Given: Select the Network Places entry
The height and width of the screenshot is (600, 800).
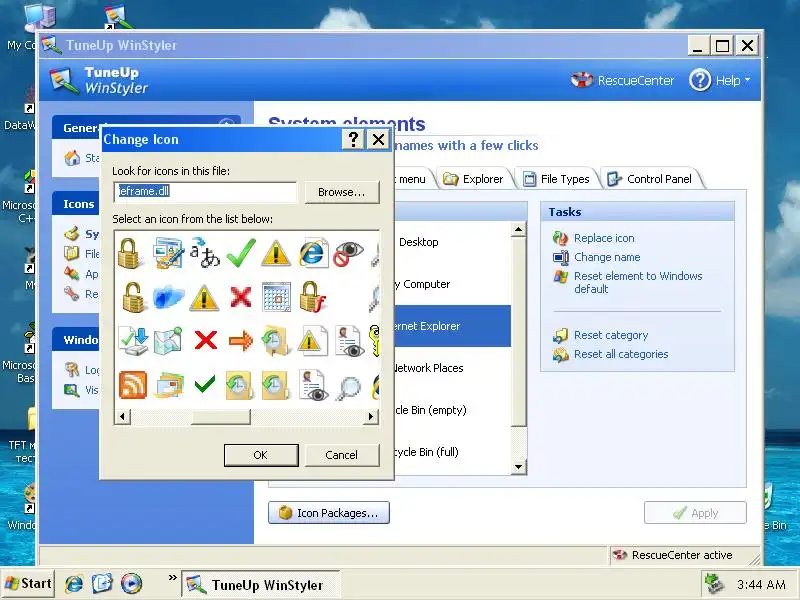Looking at the screenshot, I should pyautogui.click(x=452, y=368).
